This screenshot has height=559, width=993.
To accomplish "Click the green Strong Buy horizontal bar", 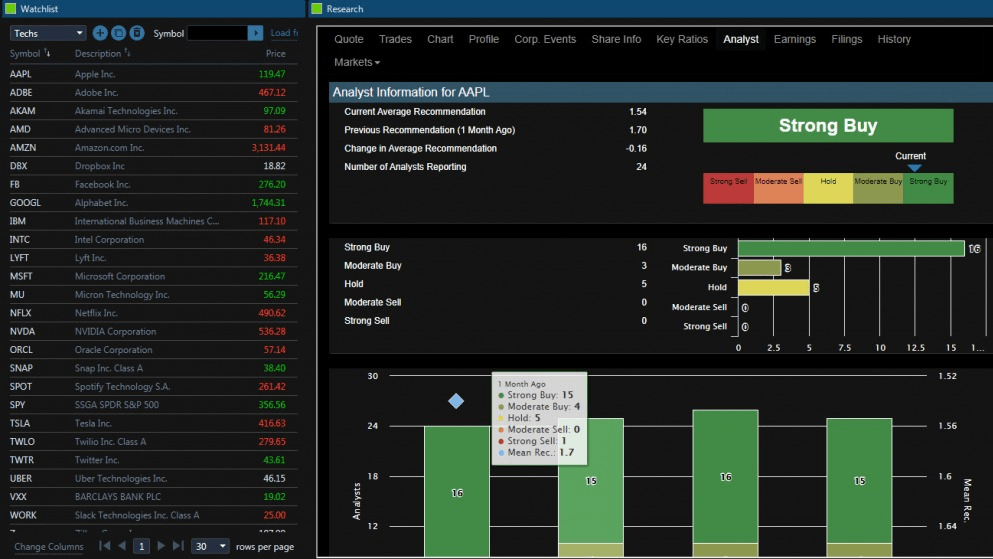I will point(851,248).
